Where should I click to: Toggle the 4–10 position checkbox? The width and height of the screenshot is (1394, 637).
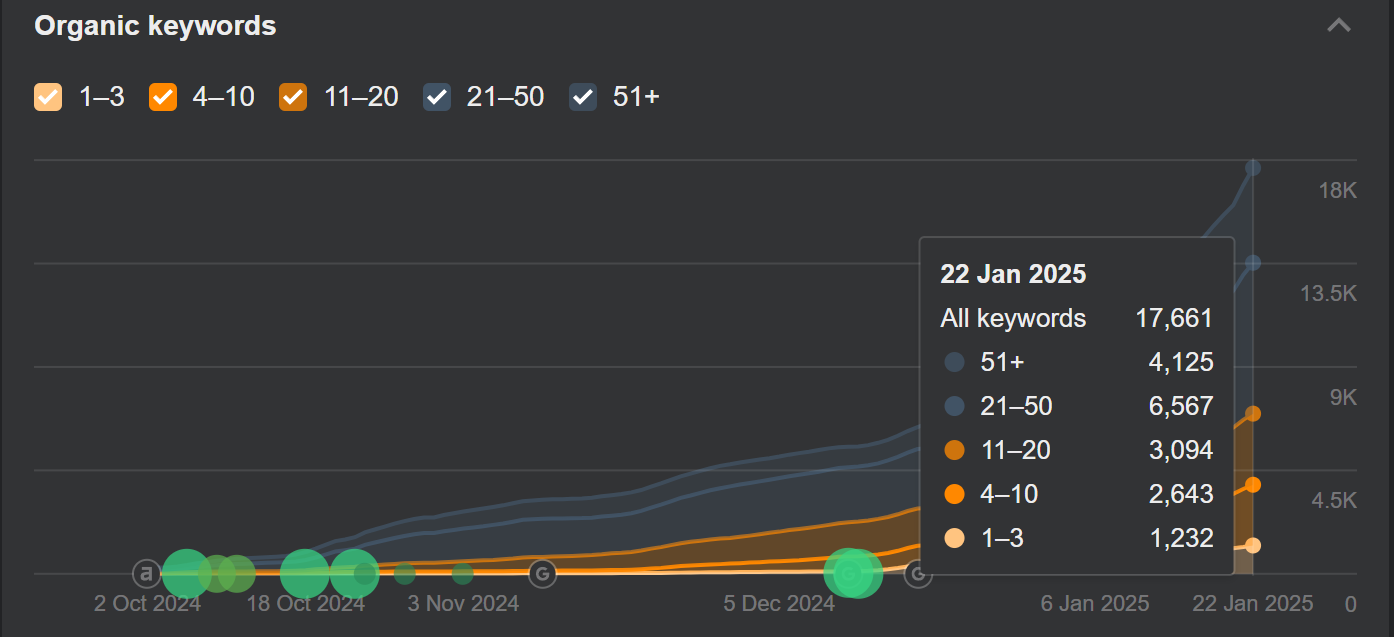pyautogui.click(x=163, y=97)
